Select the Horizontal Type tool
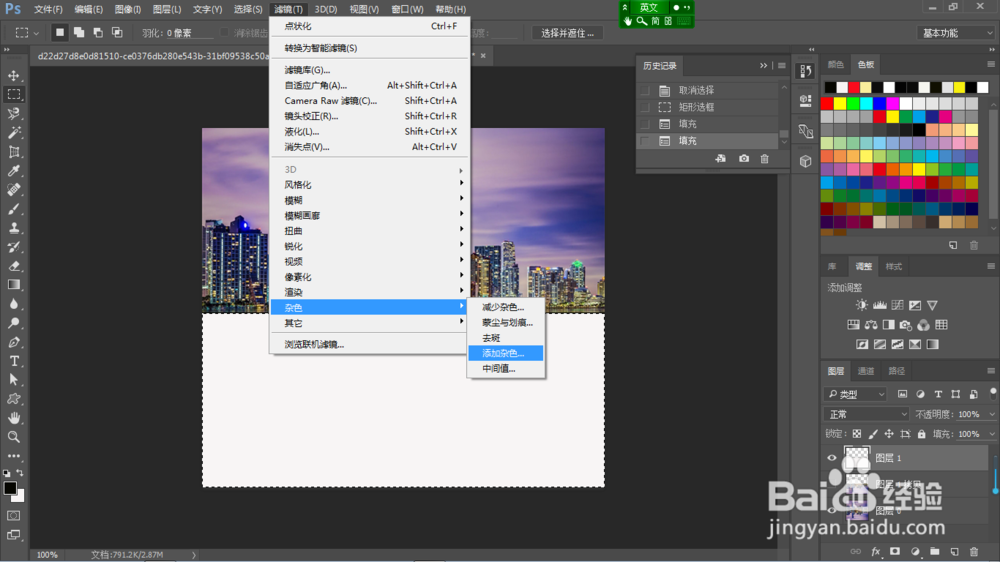 (x=13, y=361)
